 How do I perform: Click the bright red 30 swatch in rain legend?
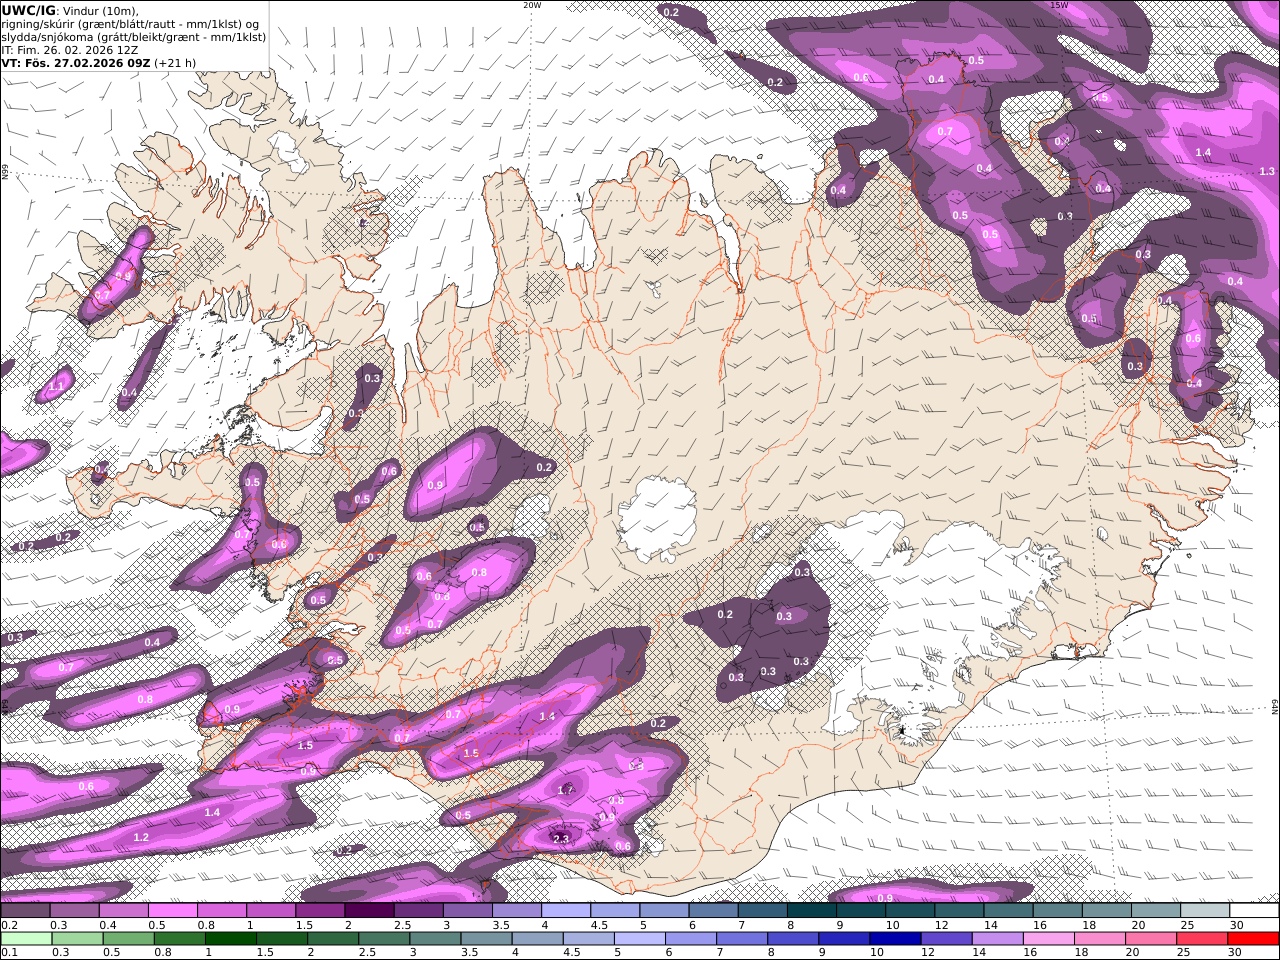coord(1254,939)
